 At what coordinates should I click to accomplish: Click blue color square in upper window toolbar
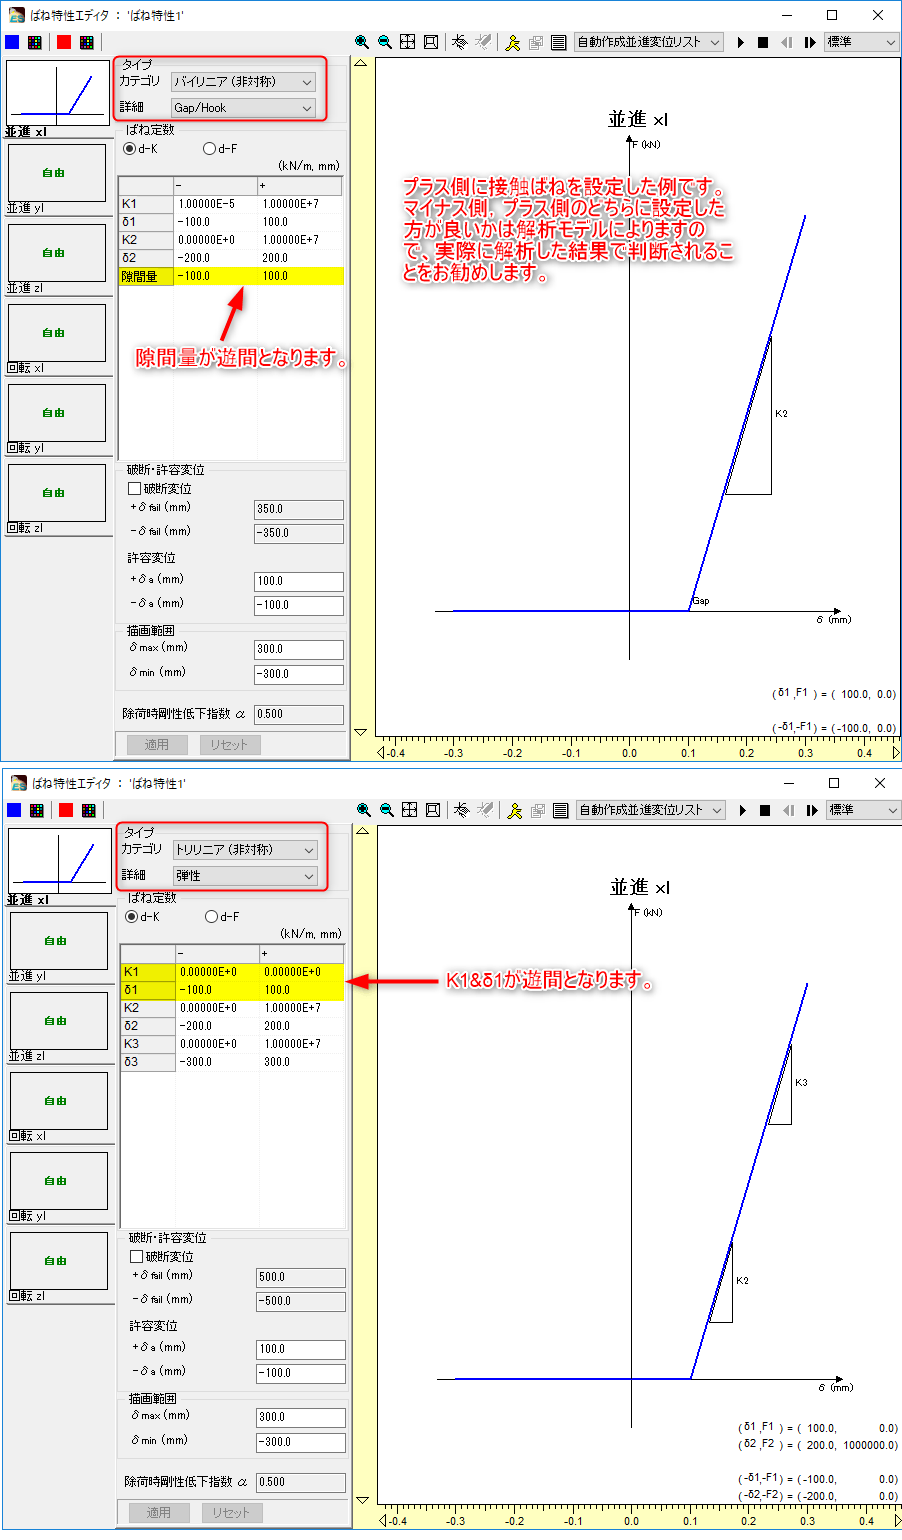pyautogui.click(x=12, y=42)
